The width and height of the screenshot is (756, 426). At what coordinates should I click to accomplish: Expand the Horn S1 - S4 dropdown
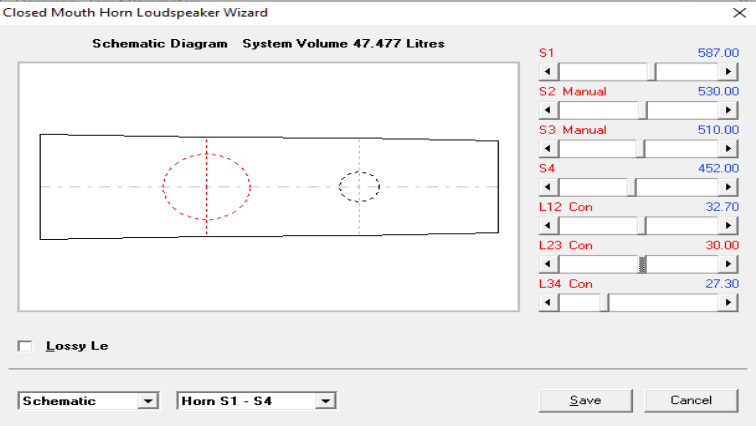coord(324,401)
